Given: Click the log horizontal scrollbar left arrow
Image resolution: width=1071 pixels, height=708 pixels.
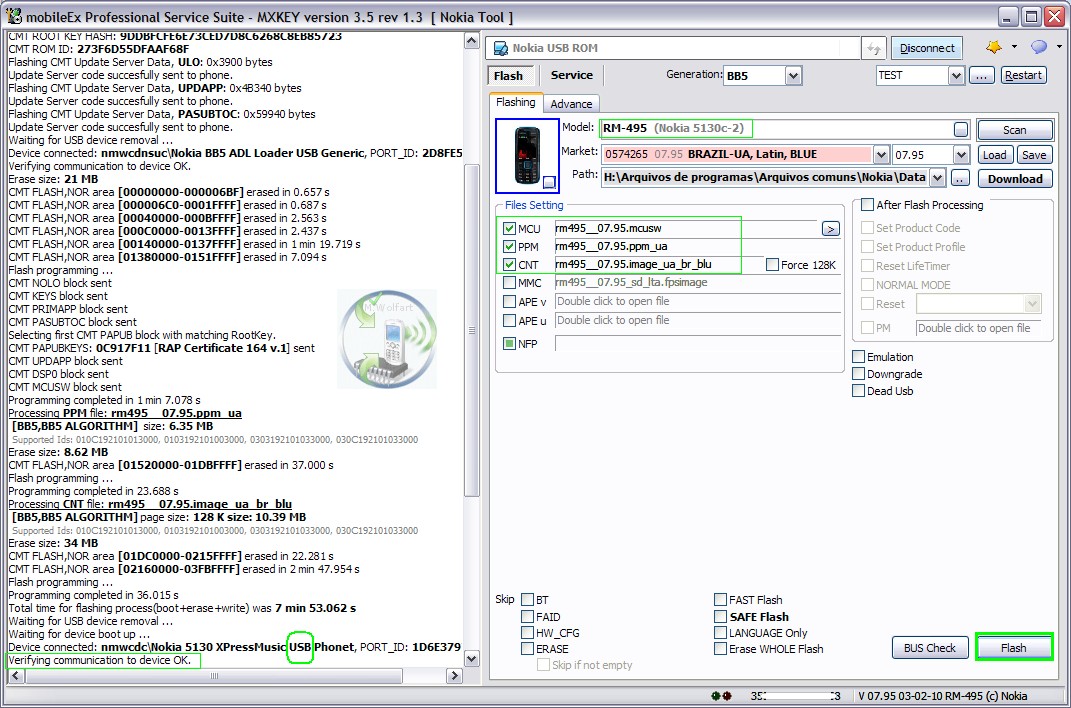Looking at the screenshot, I should pyautogui.click(x=16, y=676).
